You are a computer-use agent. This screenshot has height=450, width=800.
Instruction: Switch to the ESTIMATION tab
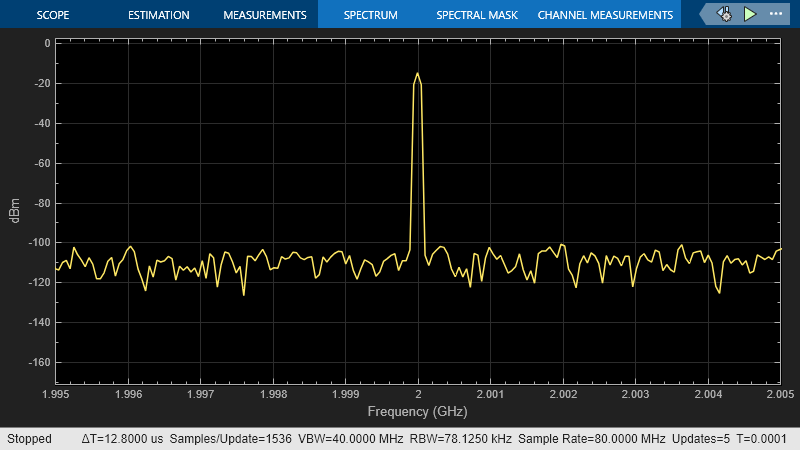point(158,15)
